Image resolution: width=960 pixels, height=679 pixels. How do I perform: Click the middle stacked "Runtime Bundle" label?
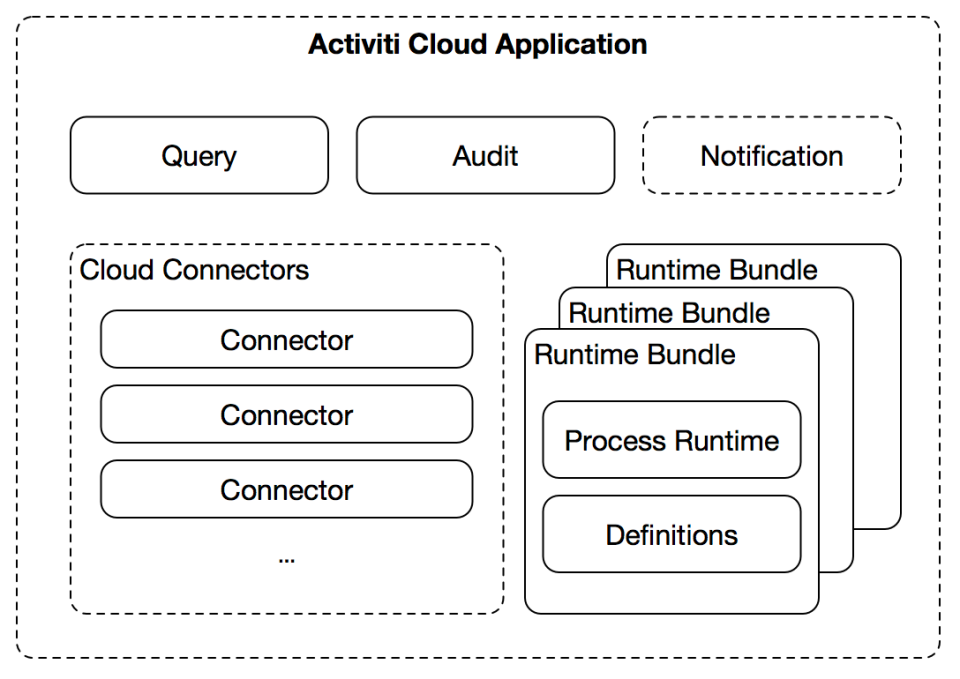pyautogui.click(x=669, y=313)
